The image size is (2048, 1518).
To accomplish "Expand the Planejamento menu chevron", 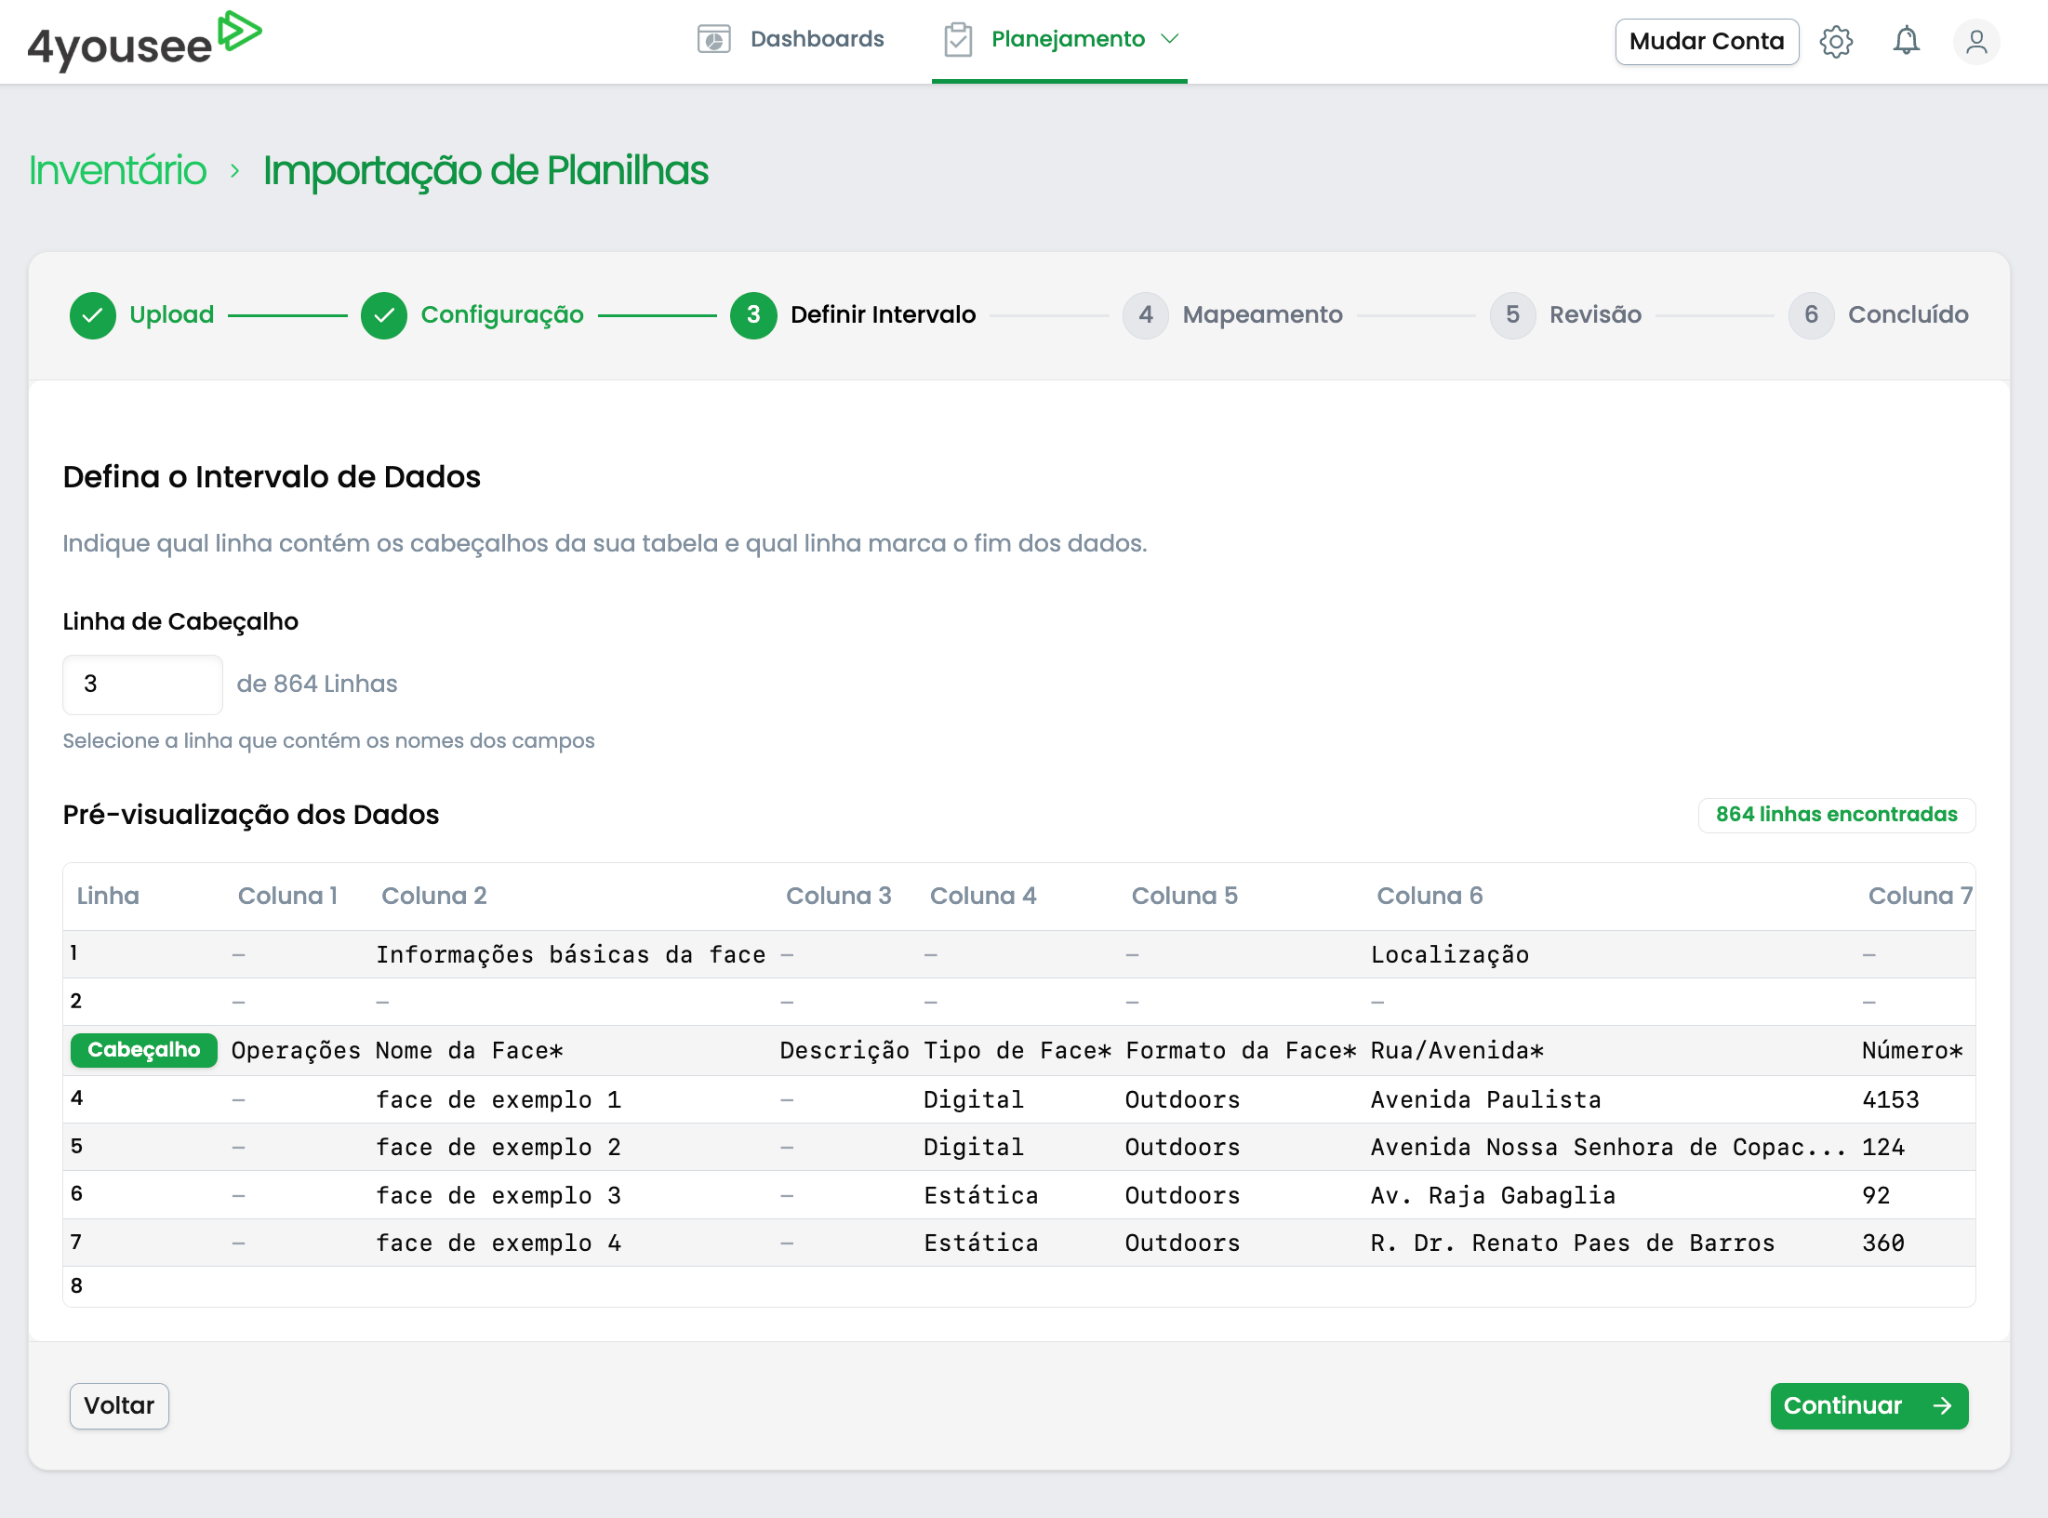I will click(1170, 39).
